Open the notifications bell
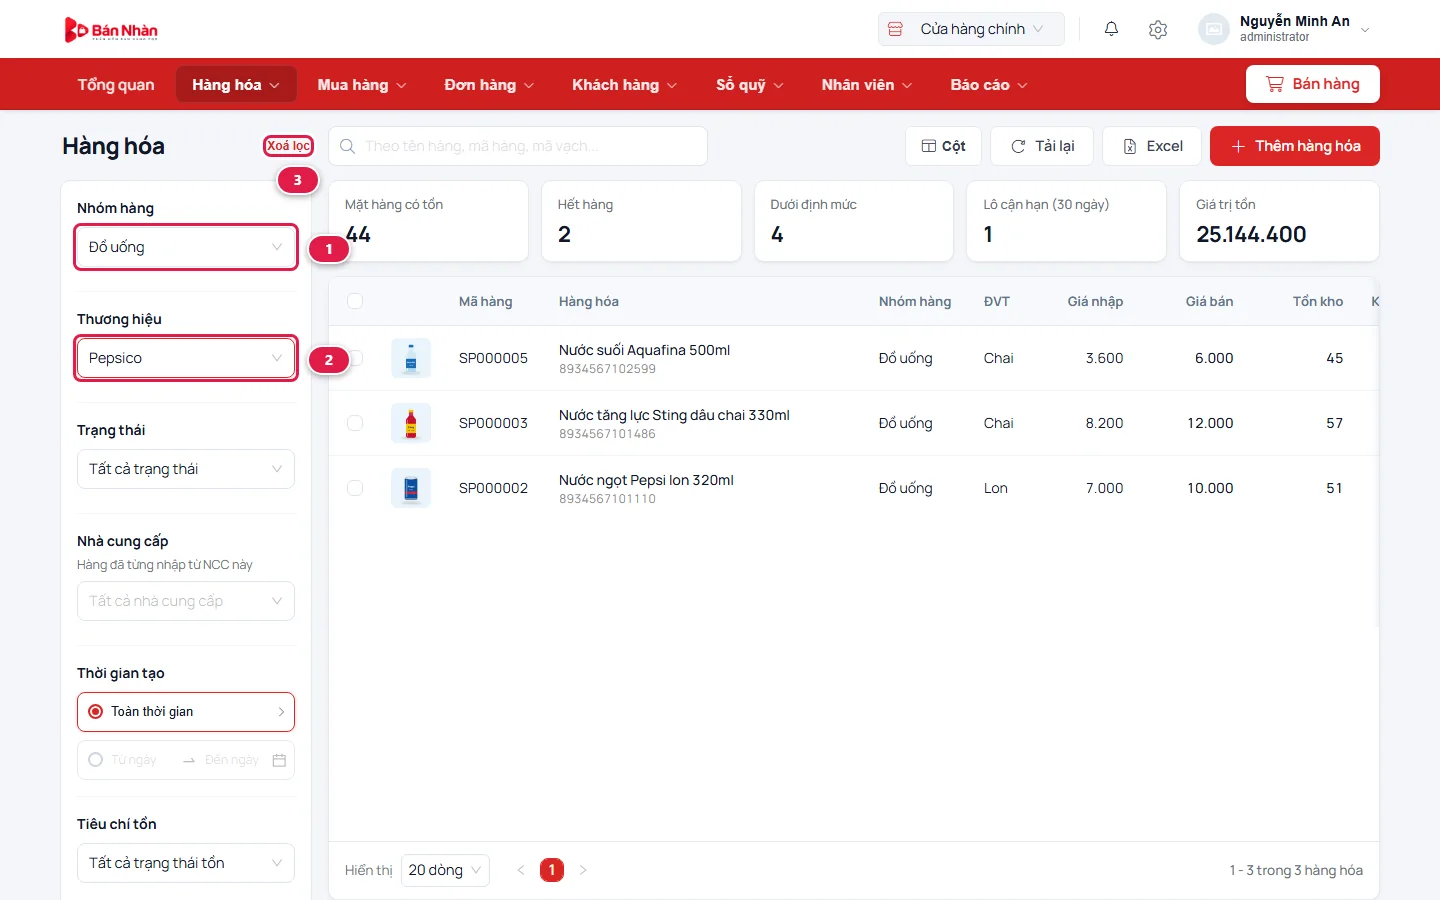This screenshot has height=900, width=1440. pyautogui.click(x=1111, y=29)
